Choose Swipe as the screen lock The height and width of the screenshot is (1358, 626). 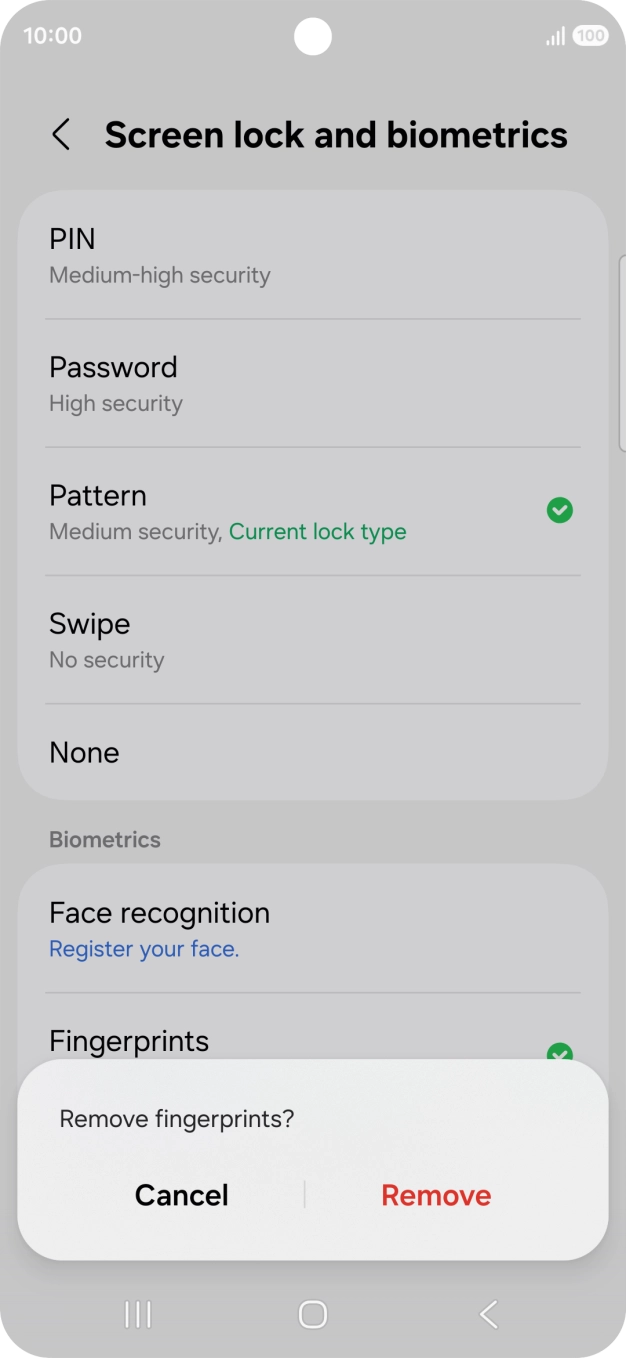pos(312,640)
